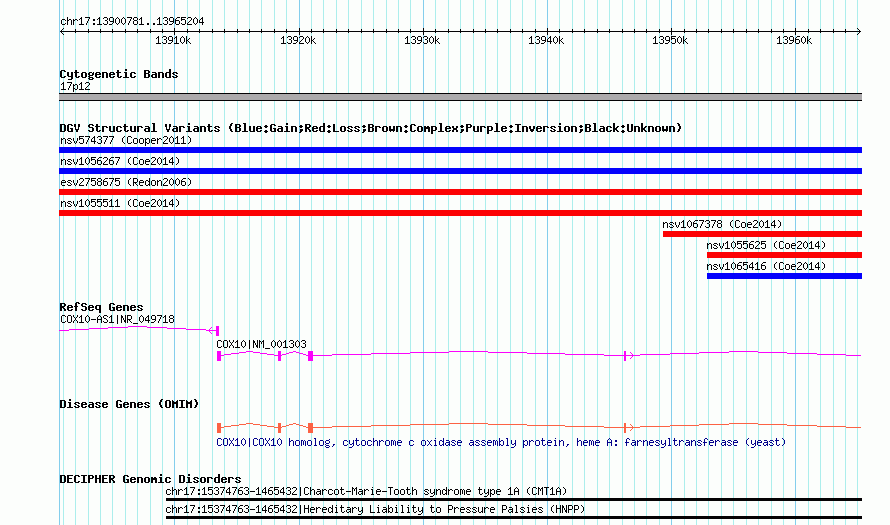
Task: Click the nsv1056267 (Coe2014) blue bar
Action: (460, 171)
